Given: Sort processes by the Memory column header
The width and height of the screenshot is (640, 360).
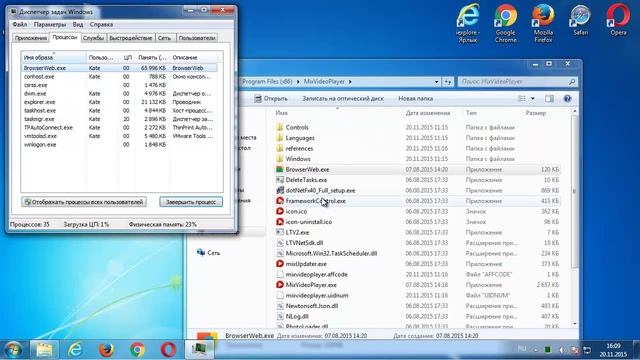Looking at the screenshot, I should pos(151,58).
